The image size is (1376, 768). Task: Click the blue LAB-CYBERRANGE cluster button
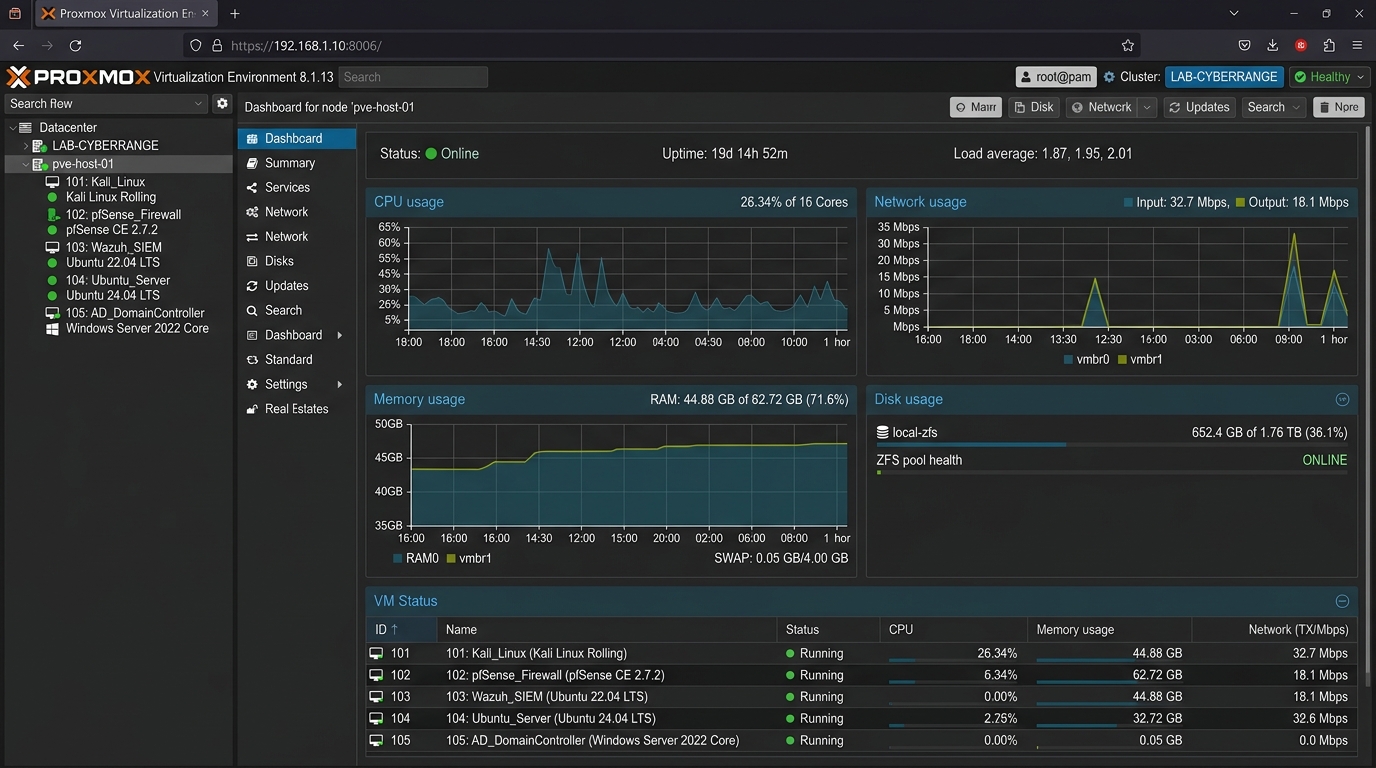tap(1224, 77)
